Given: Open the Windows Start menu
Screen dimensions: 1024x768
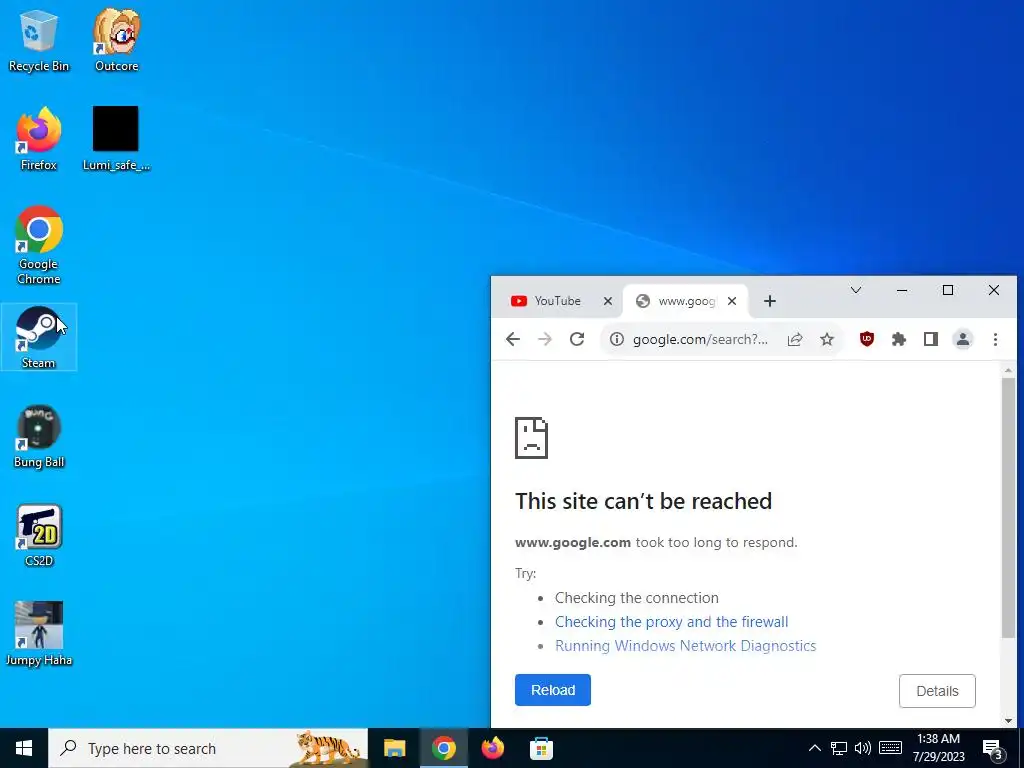Looking at the screenshot, I should coord(24,748).
